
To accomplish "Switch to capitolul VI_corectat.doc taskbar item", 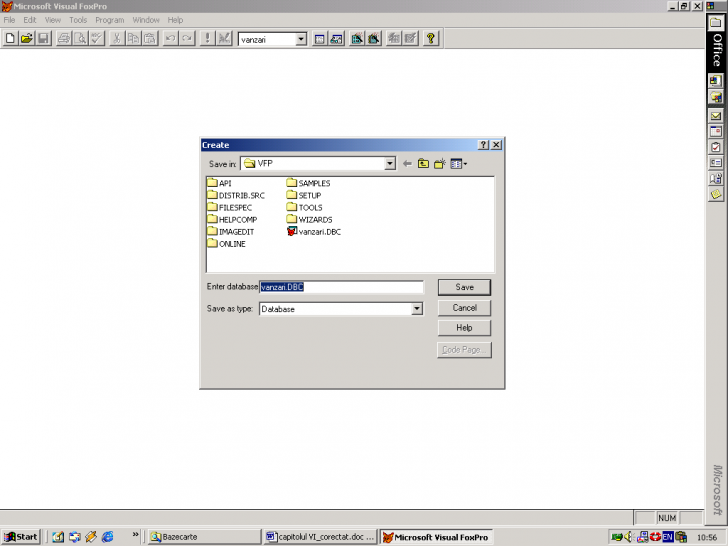I will (320, 537).
